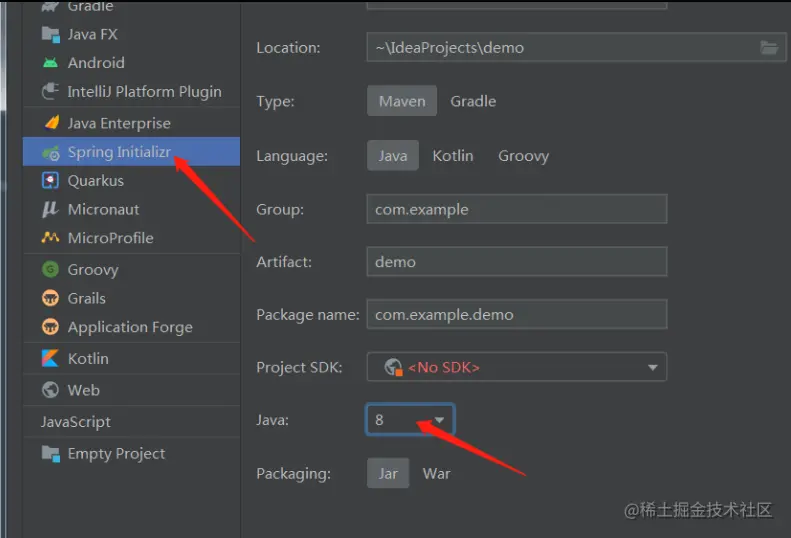This screenshot has width=791, height=538.
Task: Select Gradle as project type option
Action: pos(473,101)
